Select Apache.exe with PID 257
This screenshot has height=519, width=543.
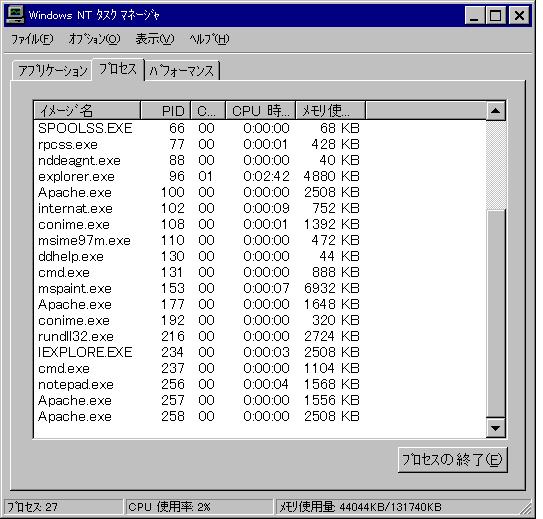260,400
